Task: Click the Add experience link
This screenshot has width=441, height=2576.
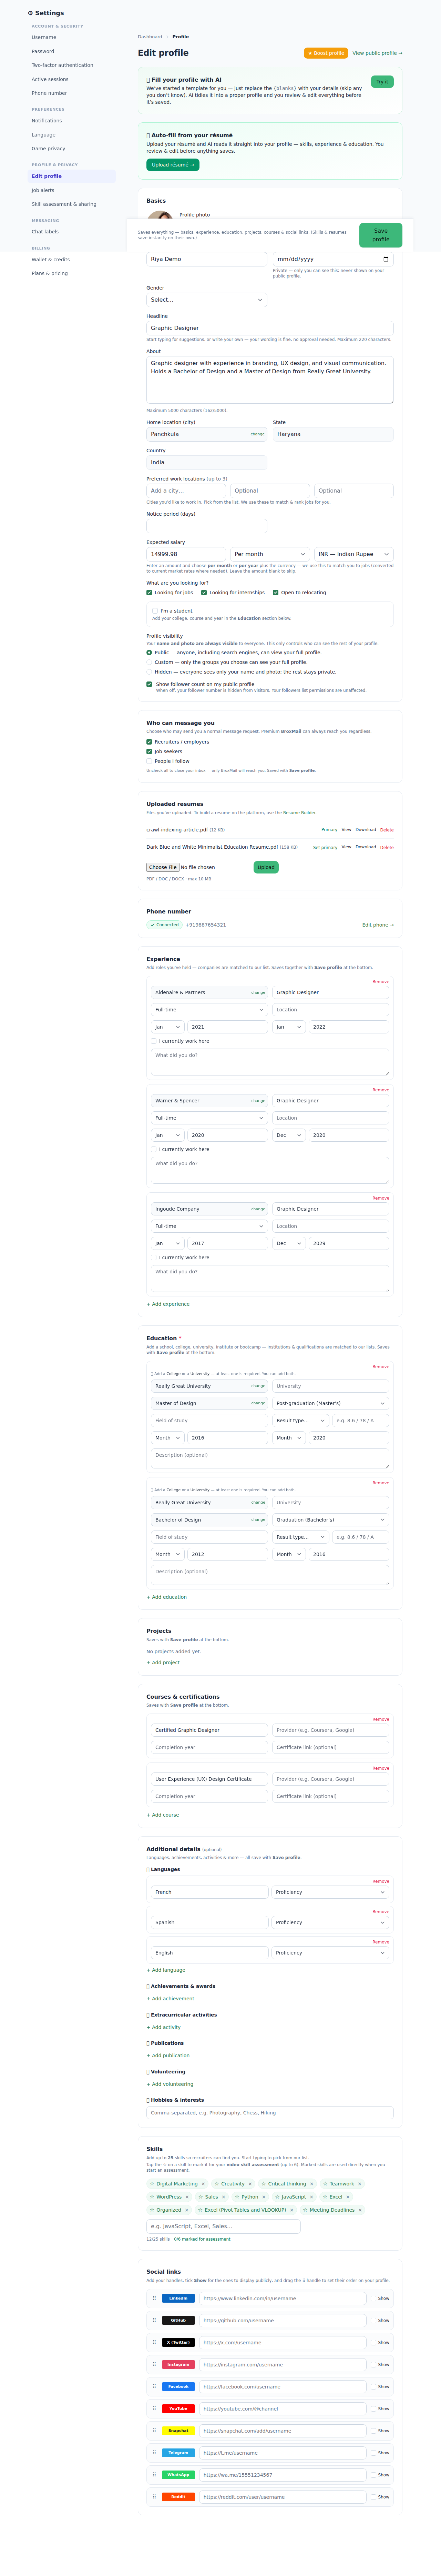Action: (168, 1304)
